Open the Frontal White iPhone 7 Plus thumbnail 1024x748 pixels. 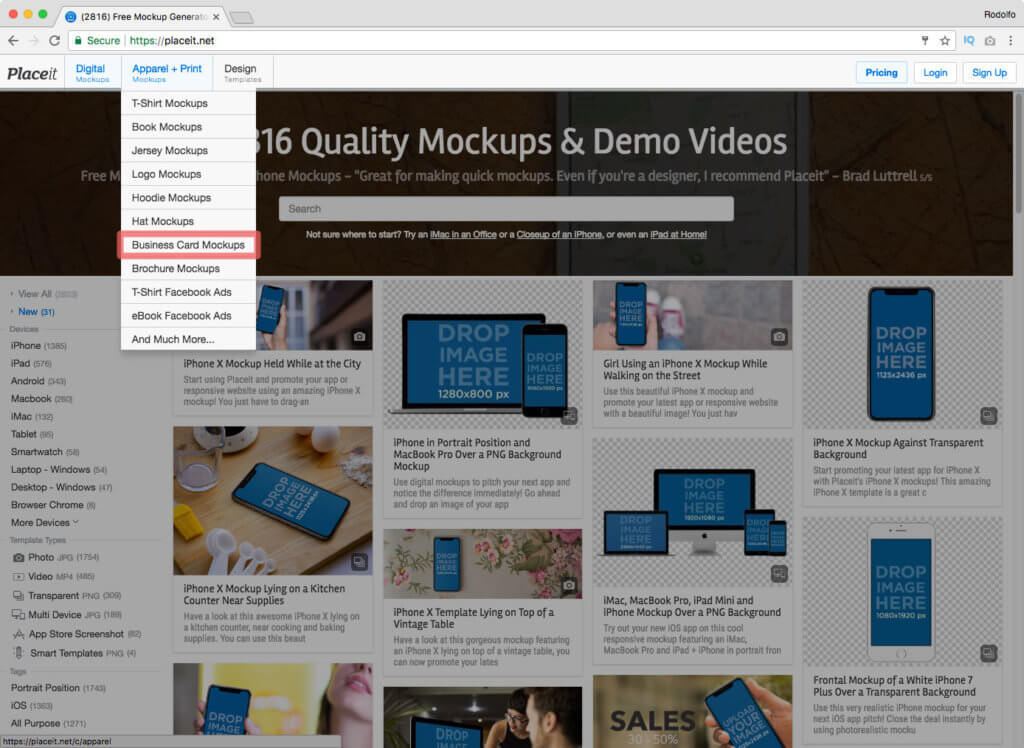tap(902, 591)
